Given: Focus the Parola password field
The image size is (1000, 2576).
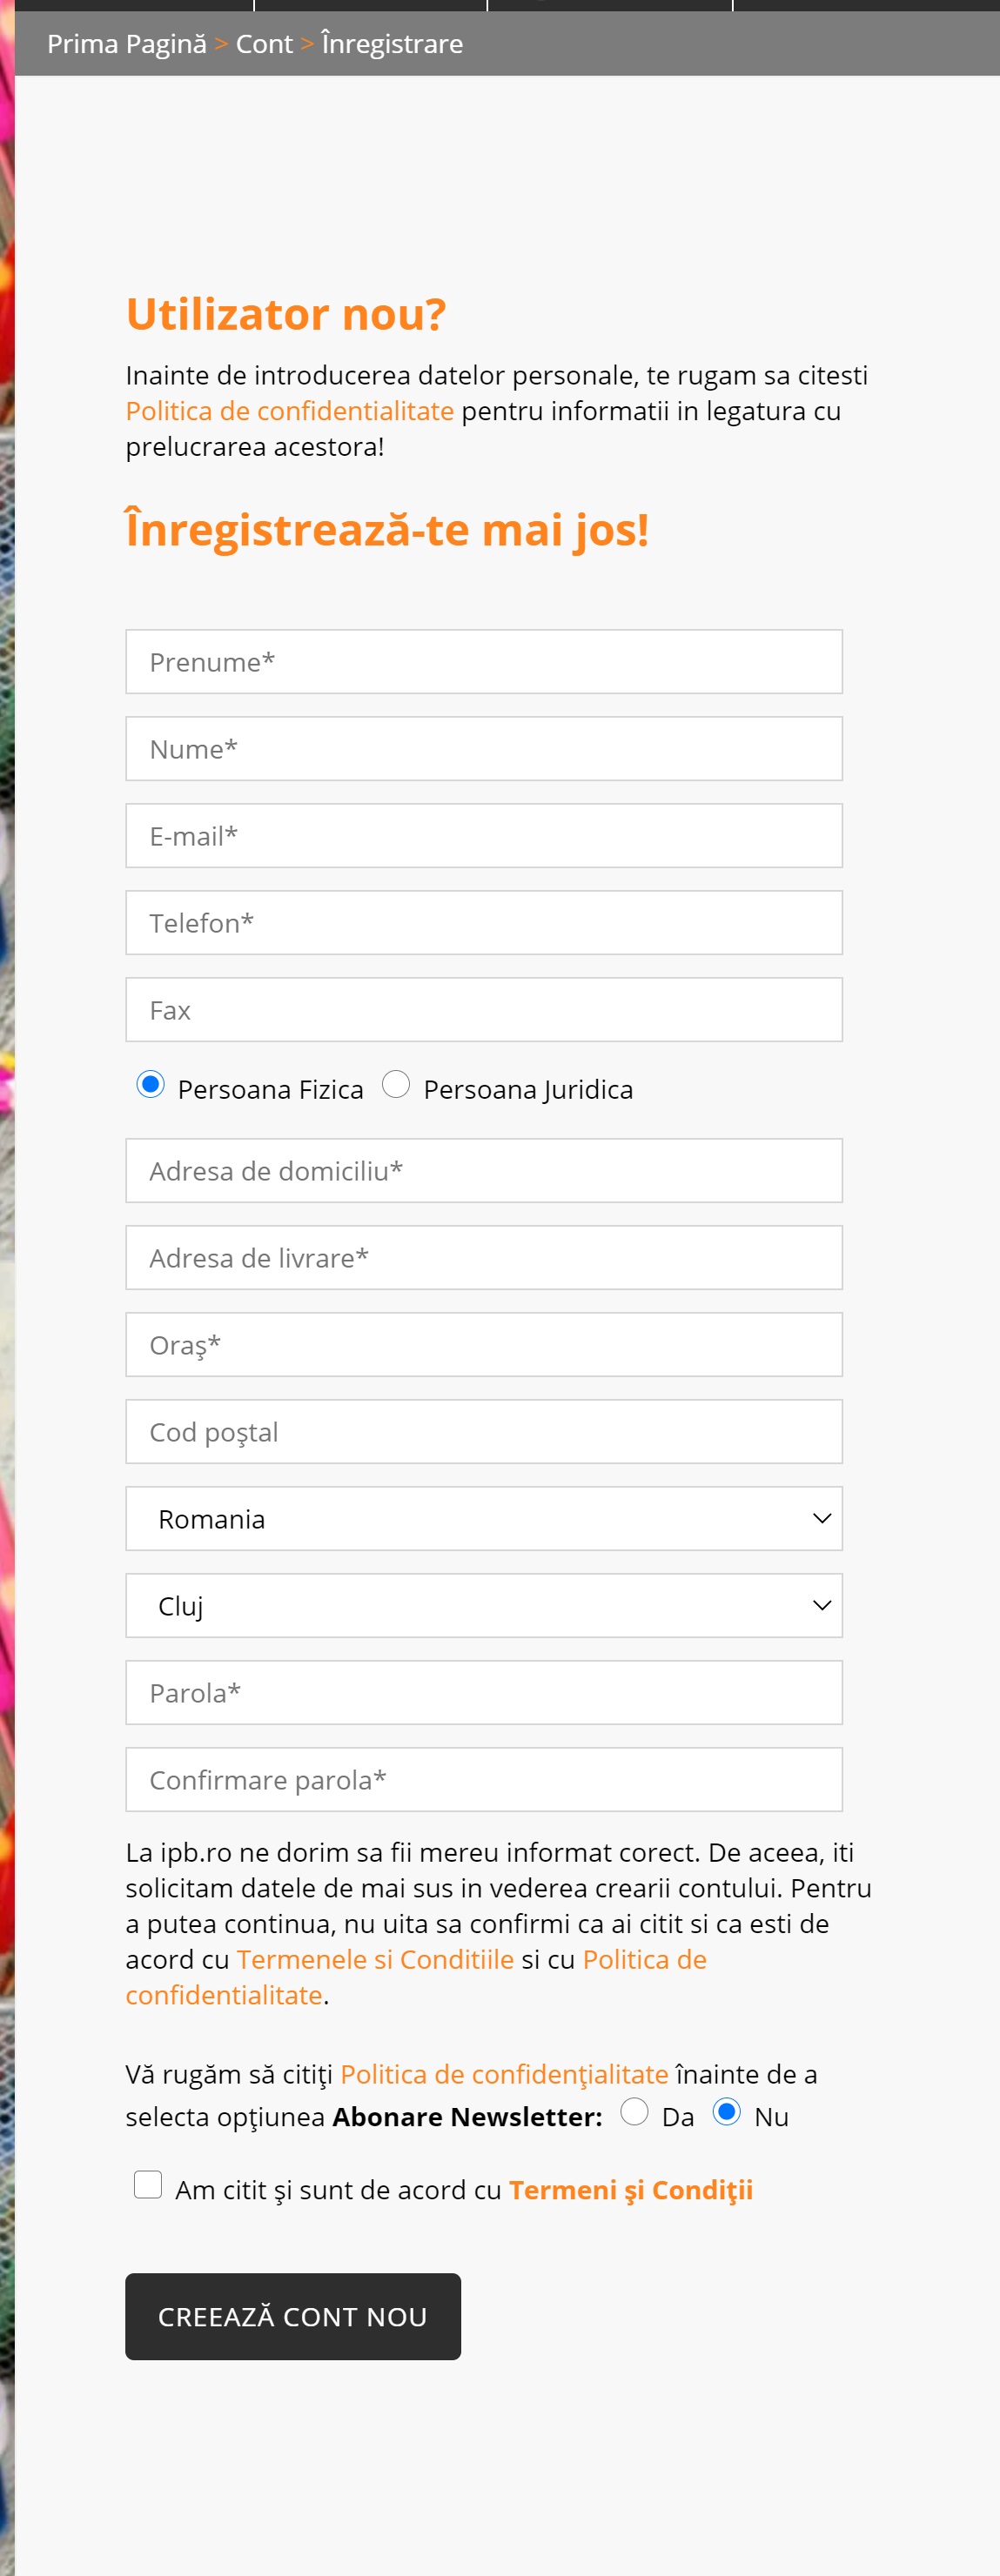Looking at the screenshot, I should click(x=484, y=1693).
